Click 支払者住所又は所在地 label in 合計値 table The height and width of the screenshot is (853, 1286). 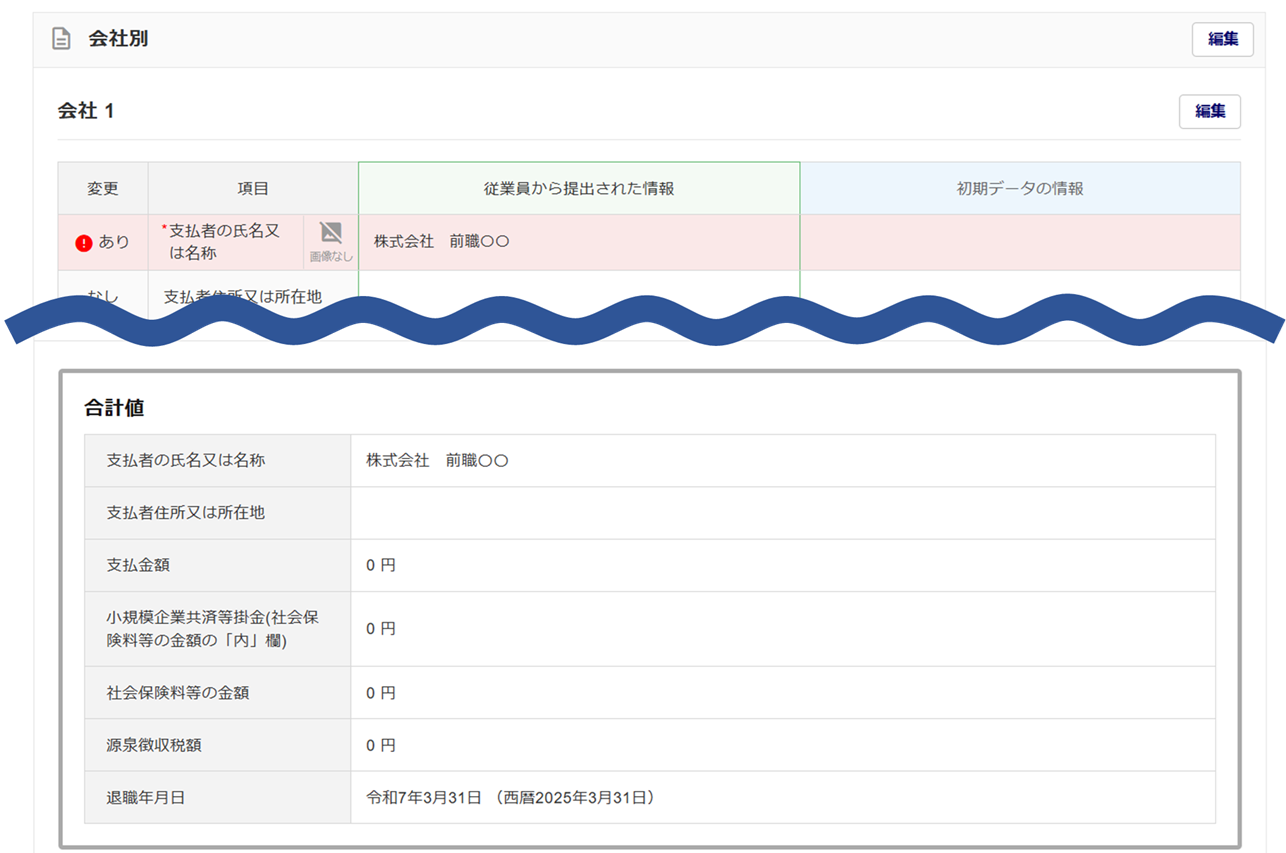tap(186, 512)
